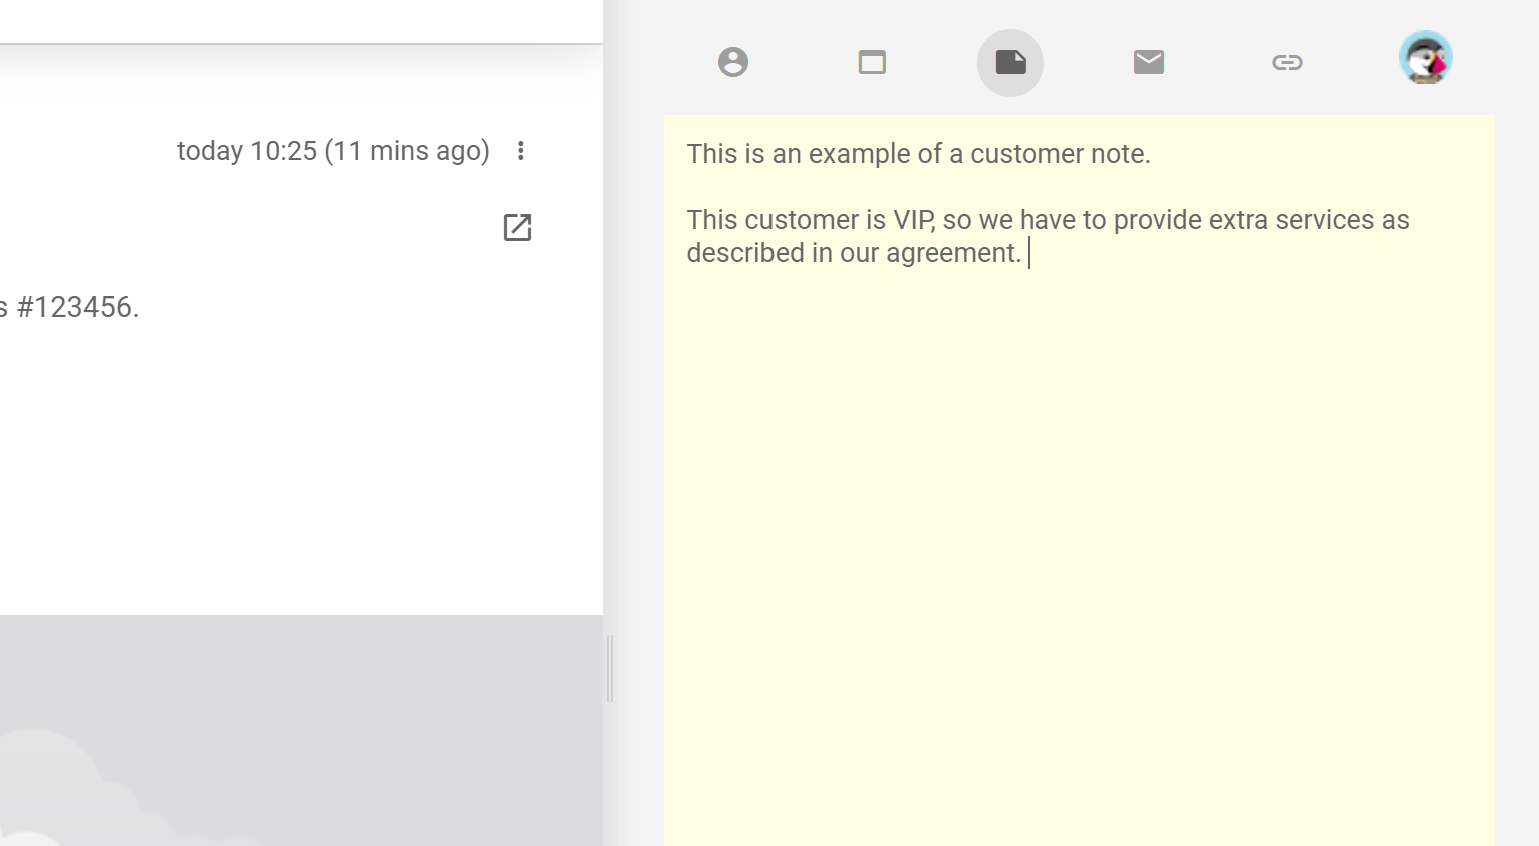Click the cloud illustration below the message

pyautogui.click(x=60, y=790)
